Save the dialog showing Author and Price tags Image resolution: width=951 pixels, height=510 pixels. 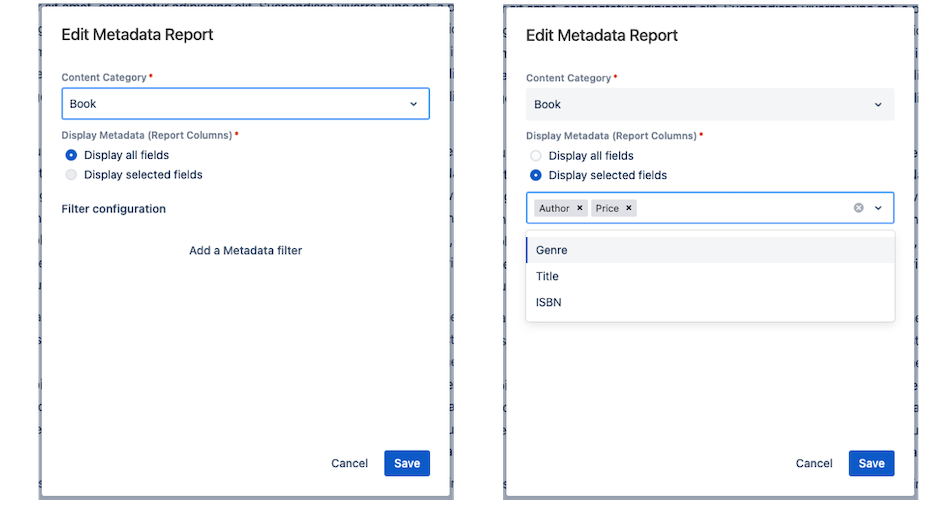(871, 463)
